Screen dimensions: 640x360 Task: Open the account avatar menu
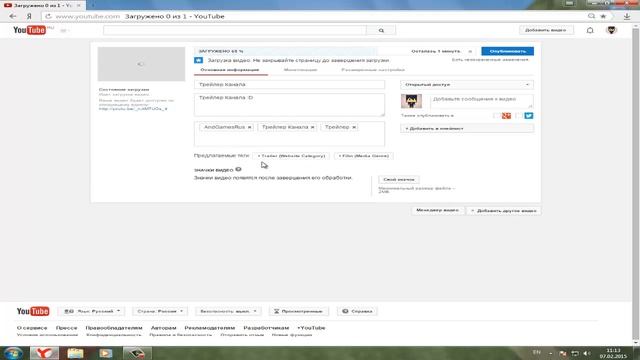pos(611,30)
